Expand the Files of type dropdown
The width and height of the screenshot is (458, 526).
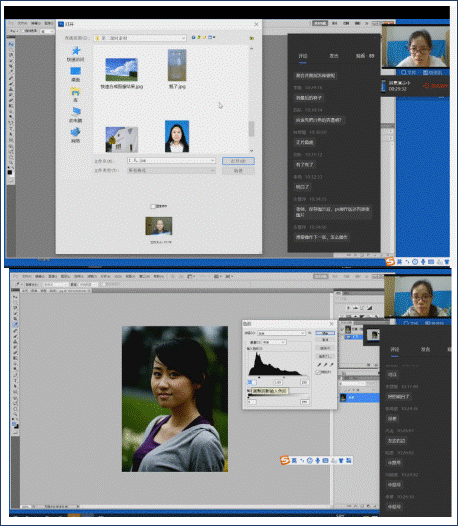[x=212, y=170]
